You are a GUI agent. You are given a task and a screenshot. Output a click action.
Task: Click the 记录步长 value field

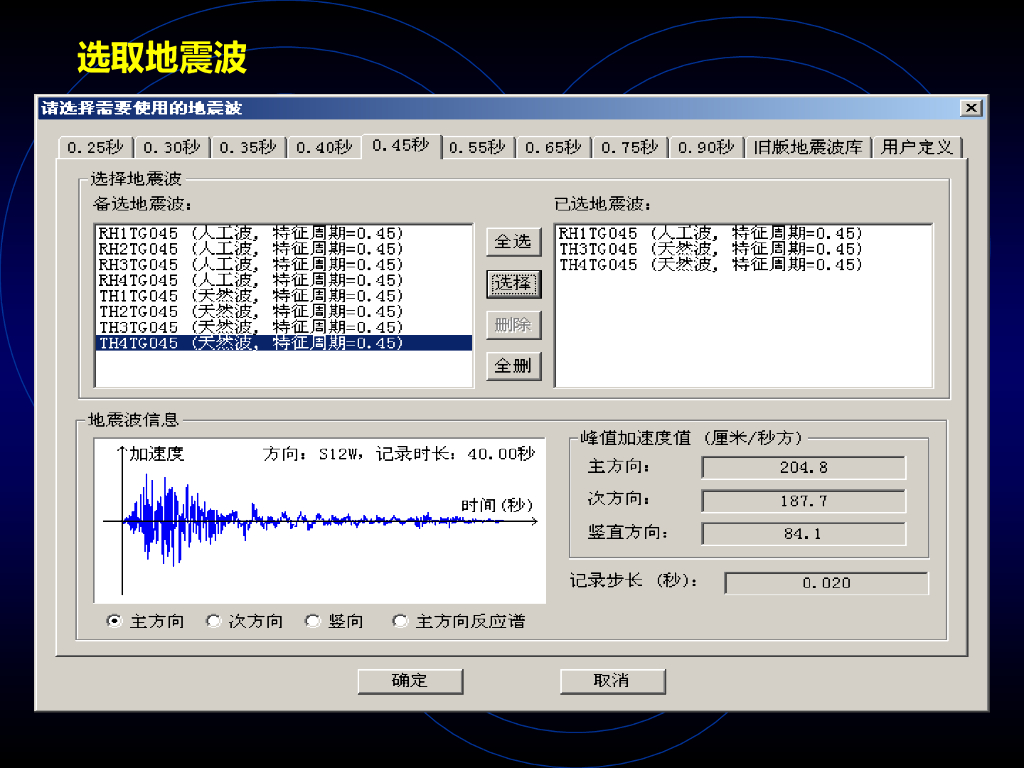(x=826, y=583)
